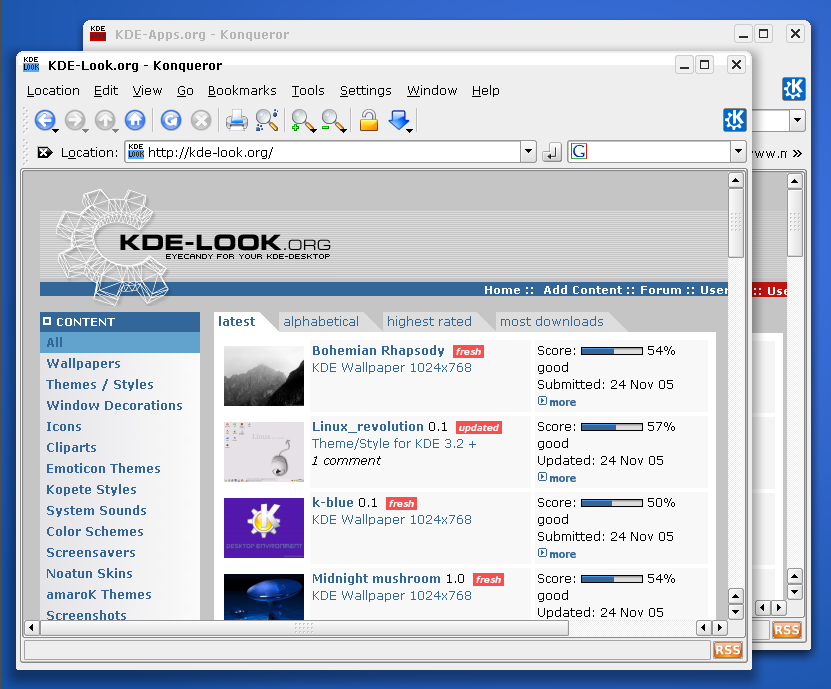This screenshot has height=689, width=831.
Task: Click the blue download arrow icon
Action: click(399, 121)
